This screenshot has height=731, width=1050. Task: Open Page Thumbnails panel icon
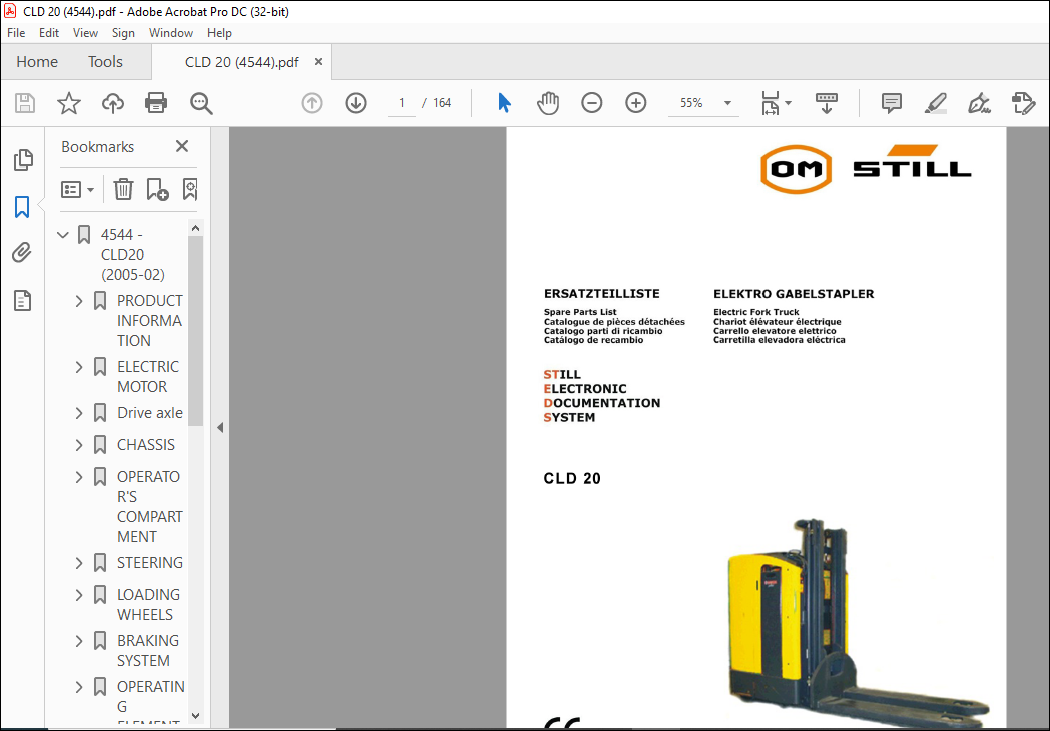click(23, 160)
